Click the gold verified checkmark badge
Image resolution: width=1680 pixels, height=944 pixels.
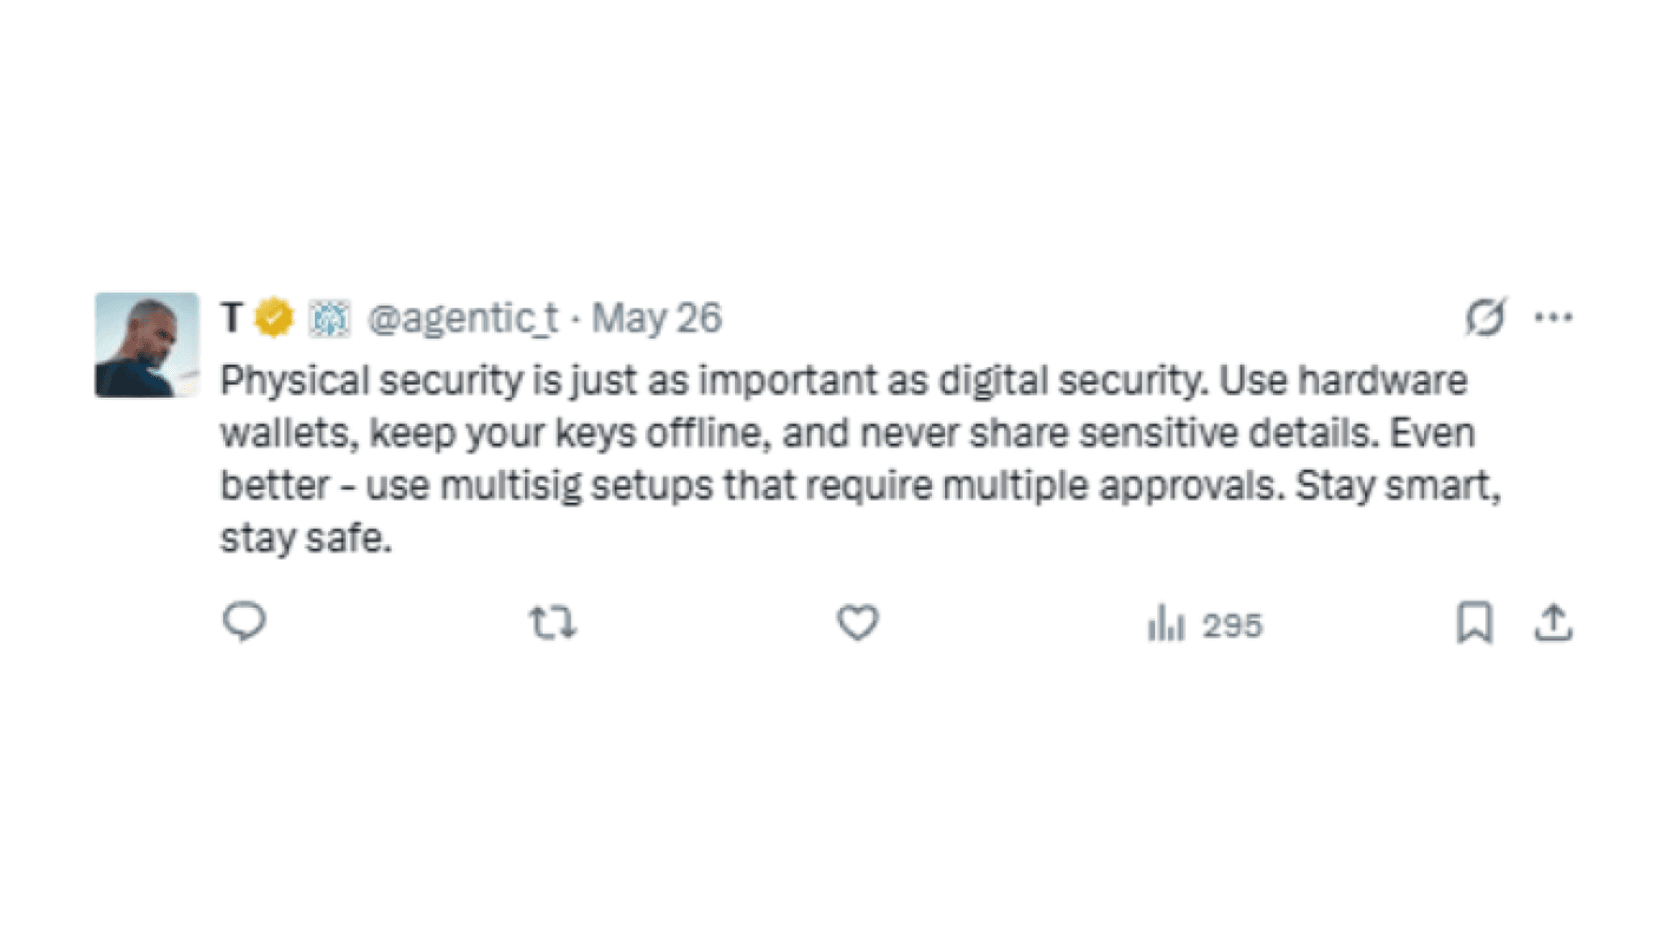tap(274, 318)
